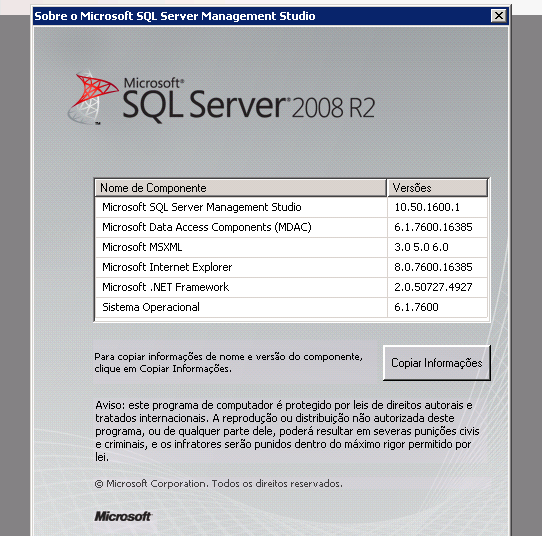The width and height of the screenshot is (542, 536).
Task: Click the Copiar Informações button
Action: [x=437, y=363]
